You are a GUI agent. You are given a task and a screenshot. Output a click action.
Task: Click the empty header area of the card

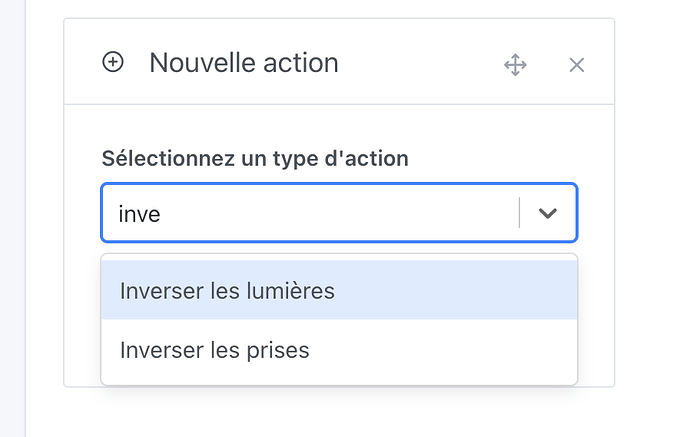pyautogui.click(x=420, y=63)
